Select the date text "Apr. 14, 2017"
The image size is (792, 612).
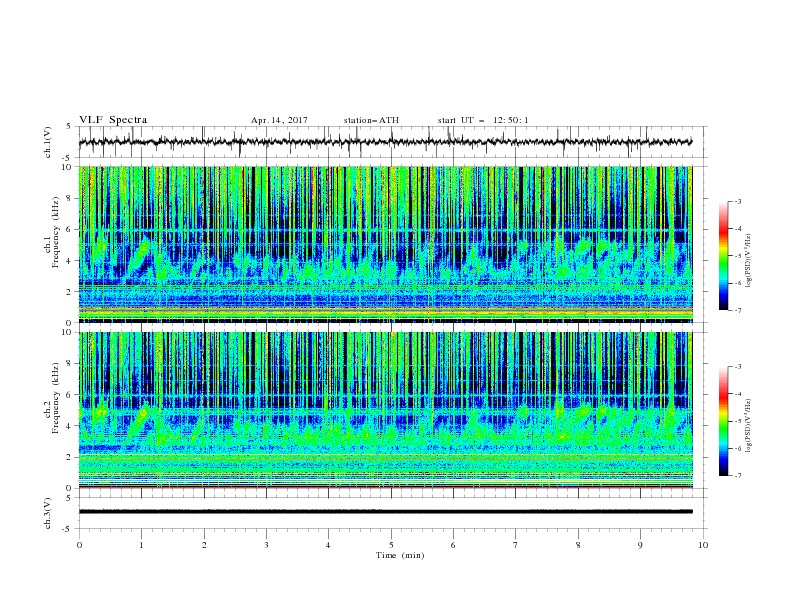pyautogui.click(x=279, y=120)
